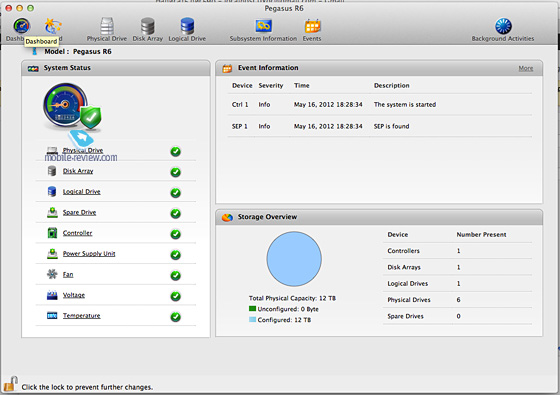Click the Description column header

click(391, 86)
